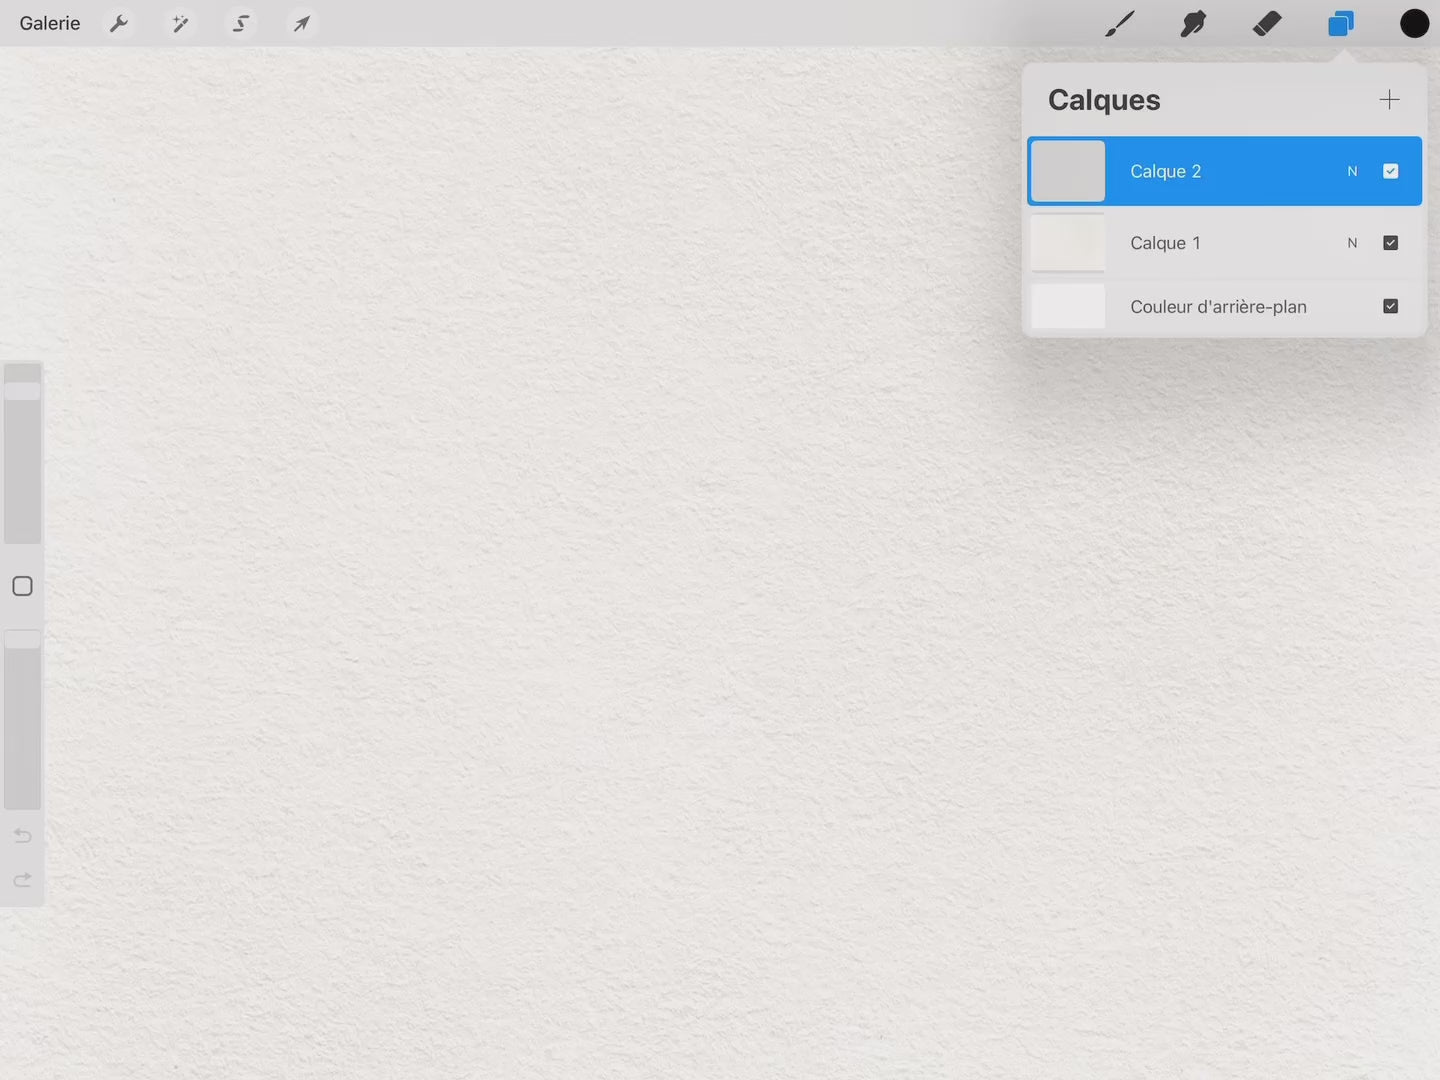Select the Brush tool

pyautogui.click(x=1119, y=23)
